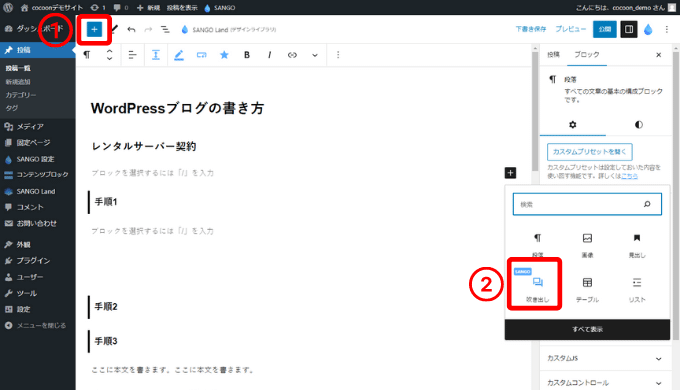Click カスタムプリセットを開く button
Viewport: 680px width, 390px height.
pyautogui.click(x=589, y=152)
